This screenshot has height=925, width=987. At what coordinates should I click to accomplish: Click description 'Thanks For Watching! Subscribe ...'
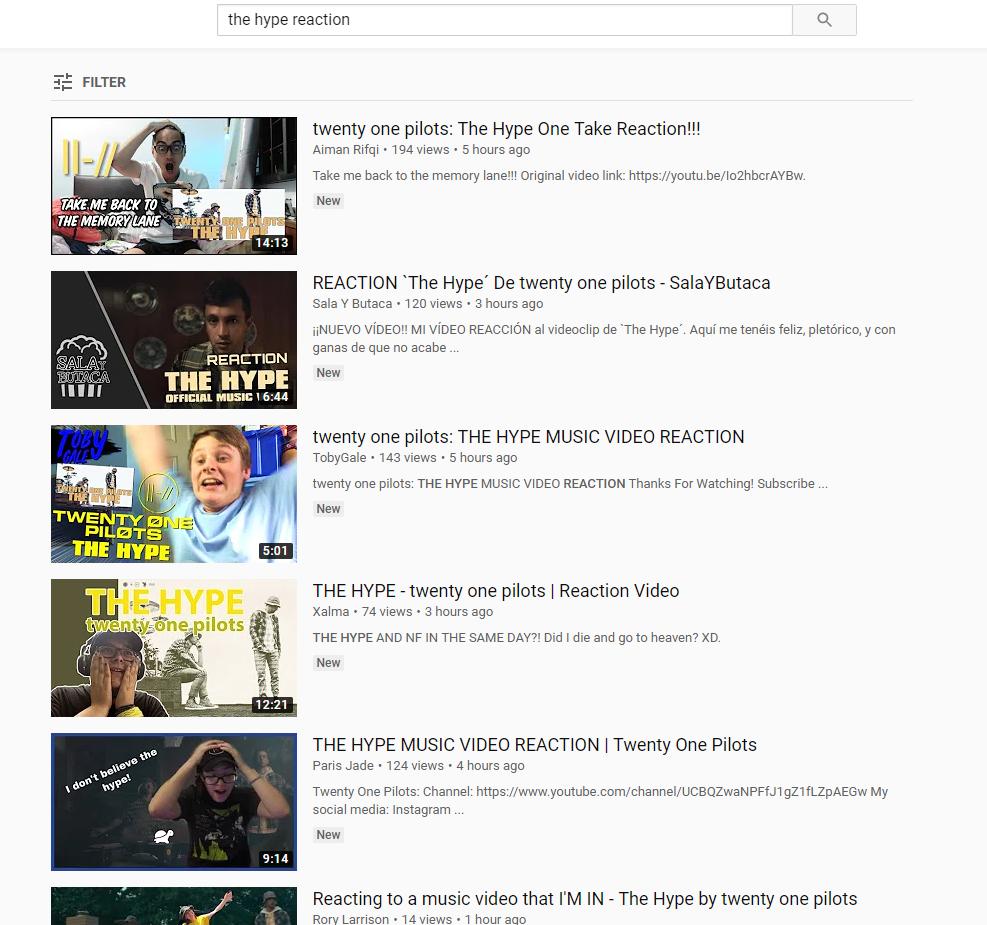point(570,484)
